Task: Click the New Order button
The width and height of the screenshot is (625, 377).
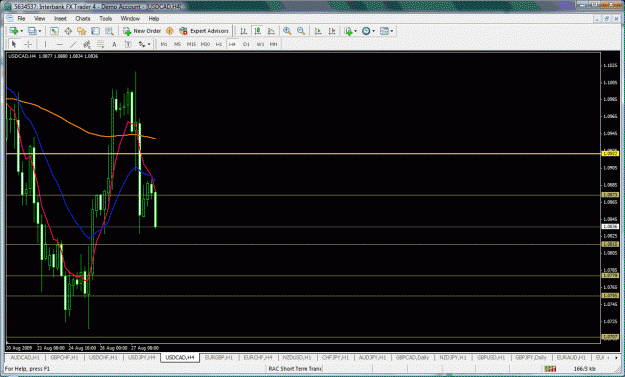Action: click(x=142, y=31)
